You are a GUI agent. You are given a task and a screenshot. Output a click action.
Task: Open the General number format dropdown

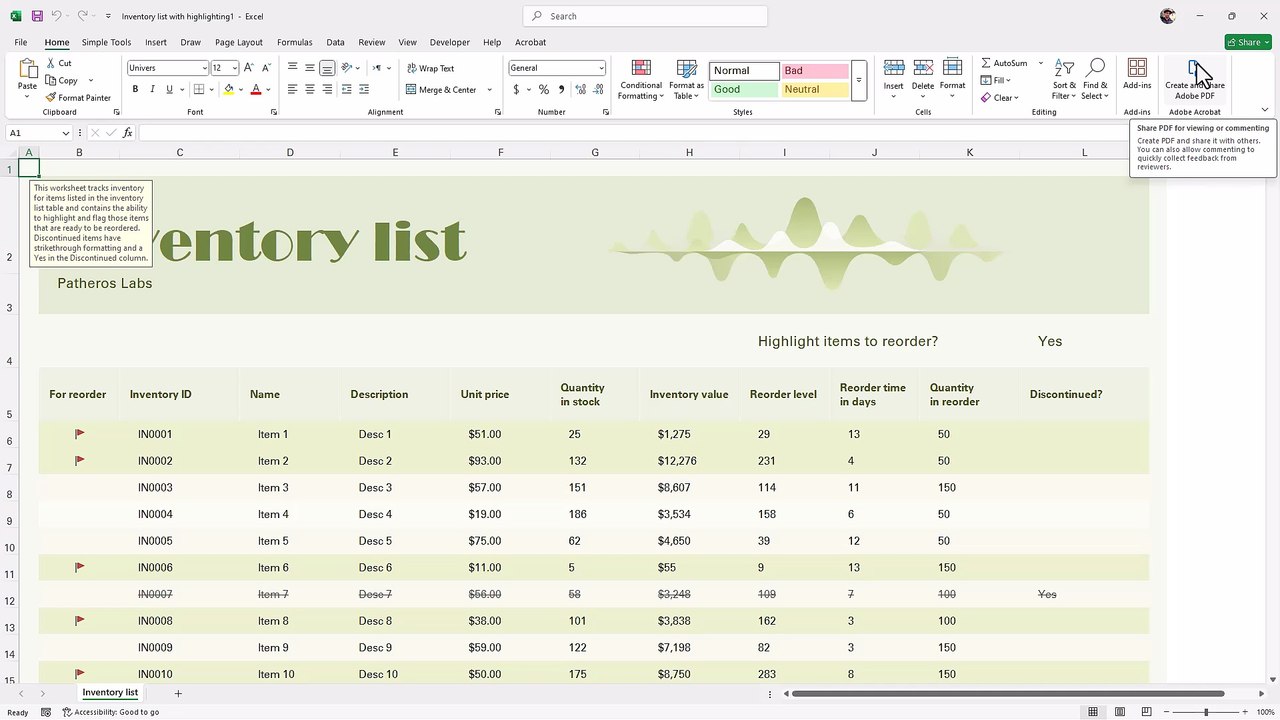(x=601, y=68)
